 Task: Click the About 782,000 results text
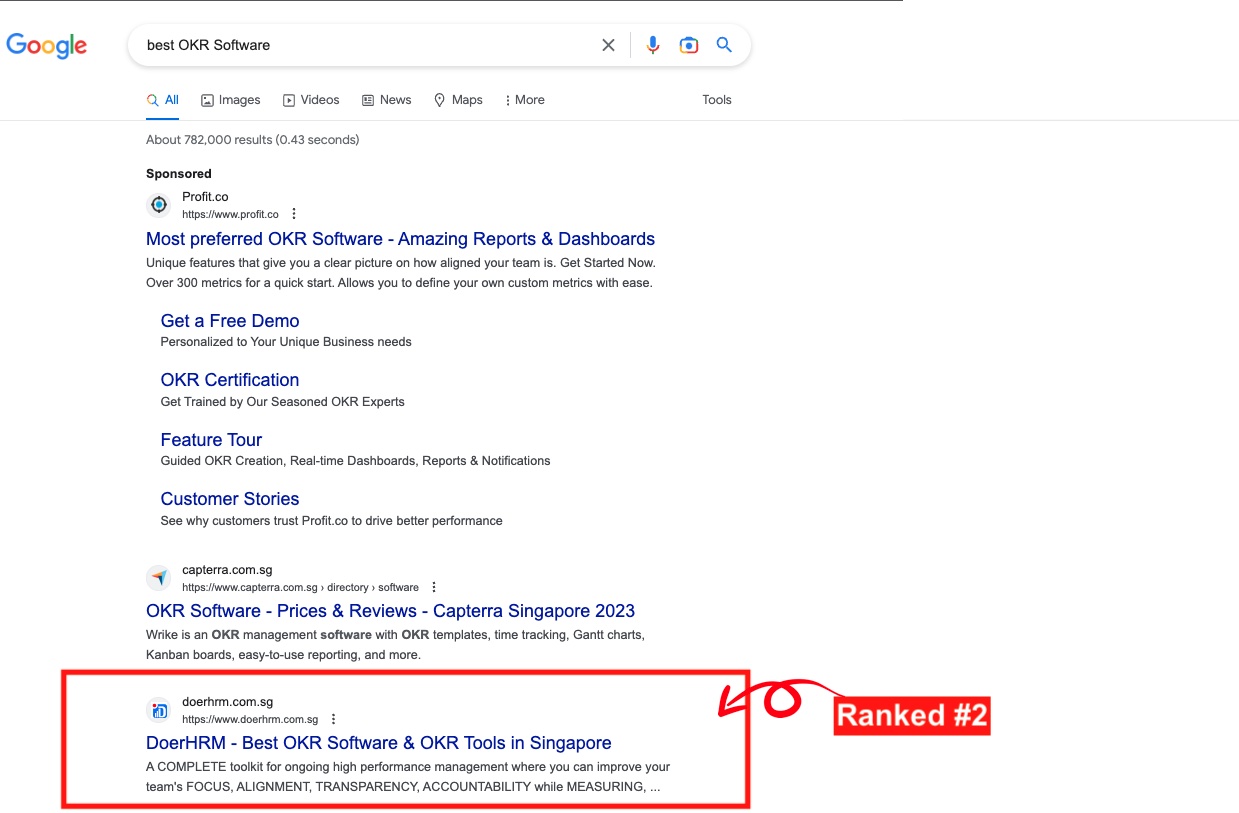(252, 140)
